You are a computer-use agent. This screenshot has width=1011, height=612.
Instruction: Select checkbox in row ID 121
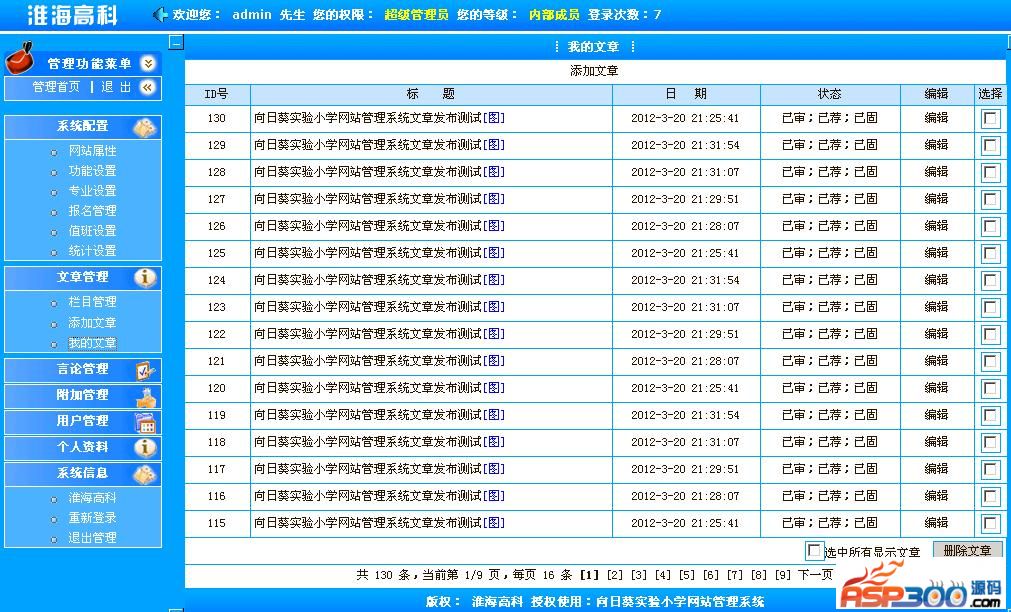[990, 361]
